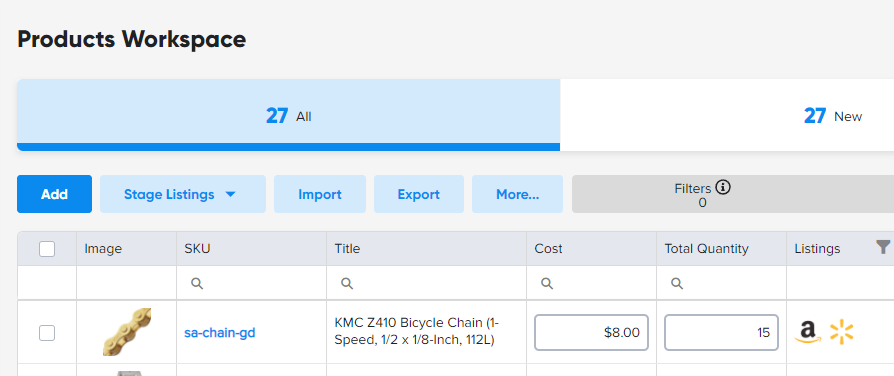Image resolution: width=894 pixels, height=376 pixels.
Task: Click the magnifier icon in SKU search
Action: click(197, 284)
